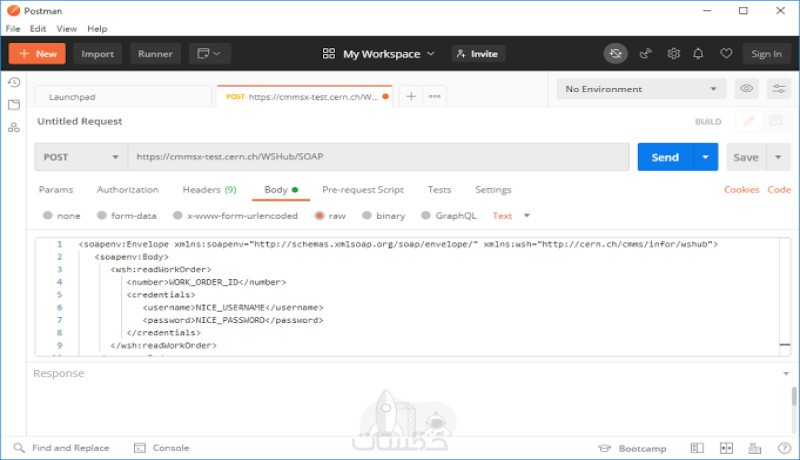Switch to the Launchpad tab
This screenshot has width=800, height=460.
coord(123,96)
